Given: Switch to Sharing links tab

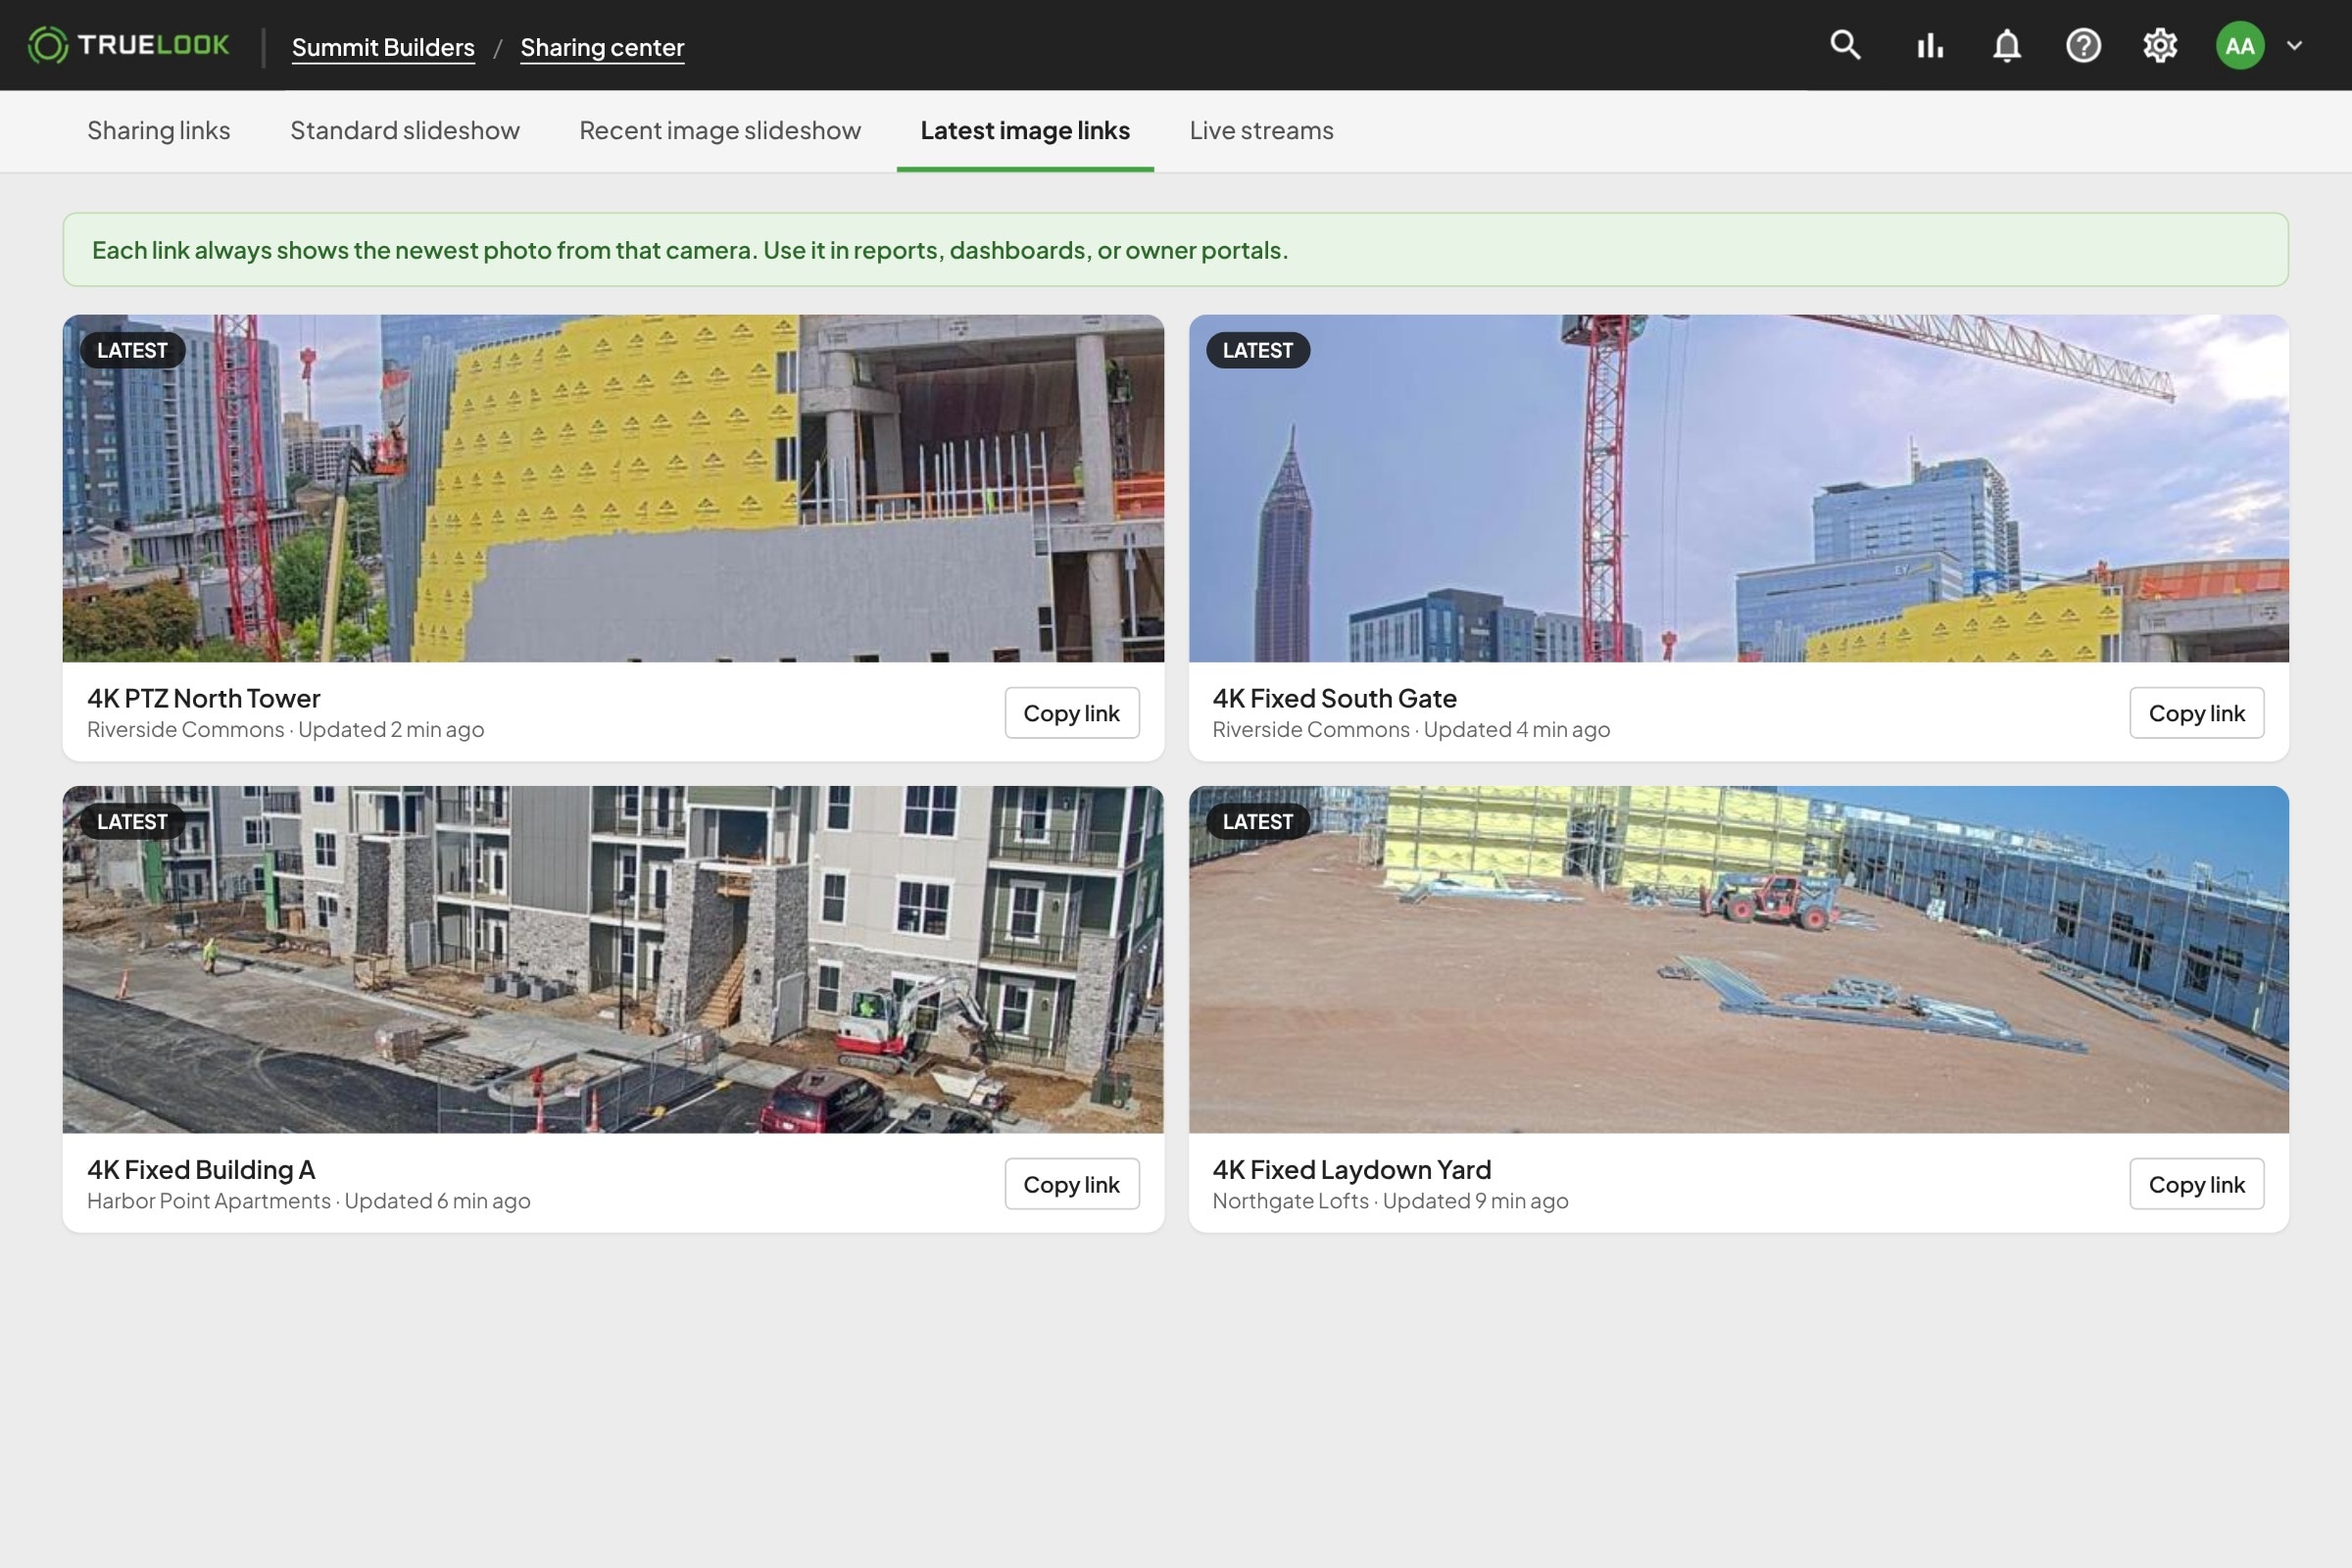Looking at the screenshot, I should click(159, 130).
